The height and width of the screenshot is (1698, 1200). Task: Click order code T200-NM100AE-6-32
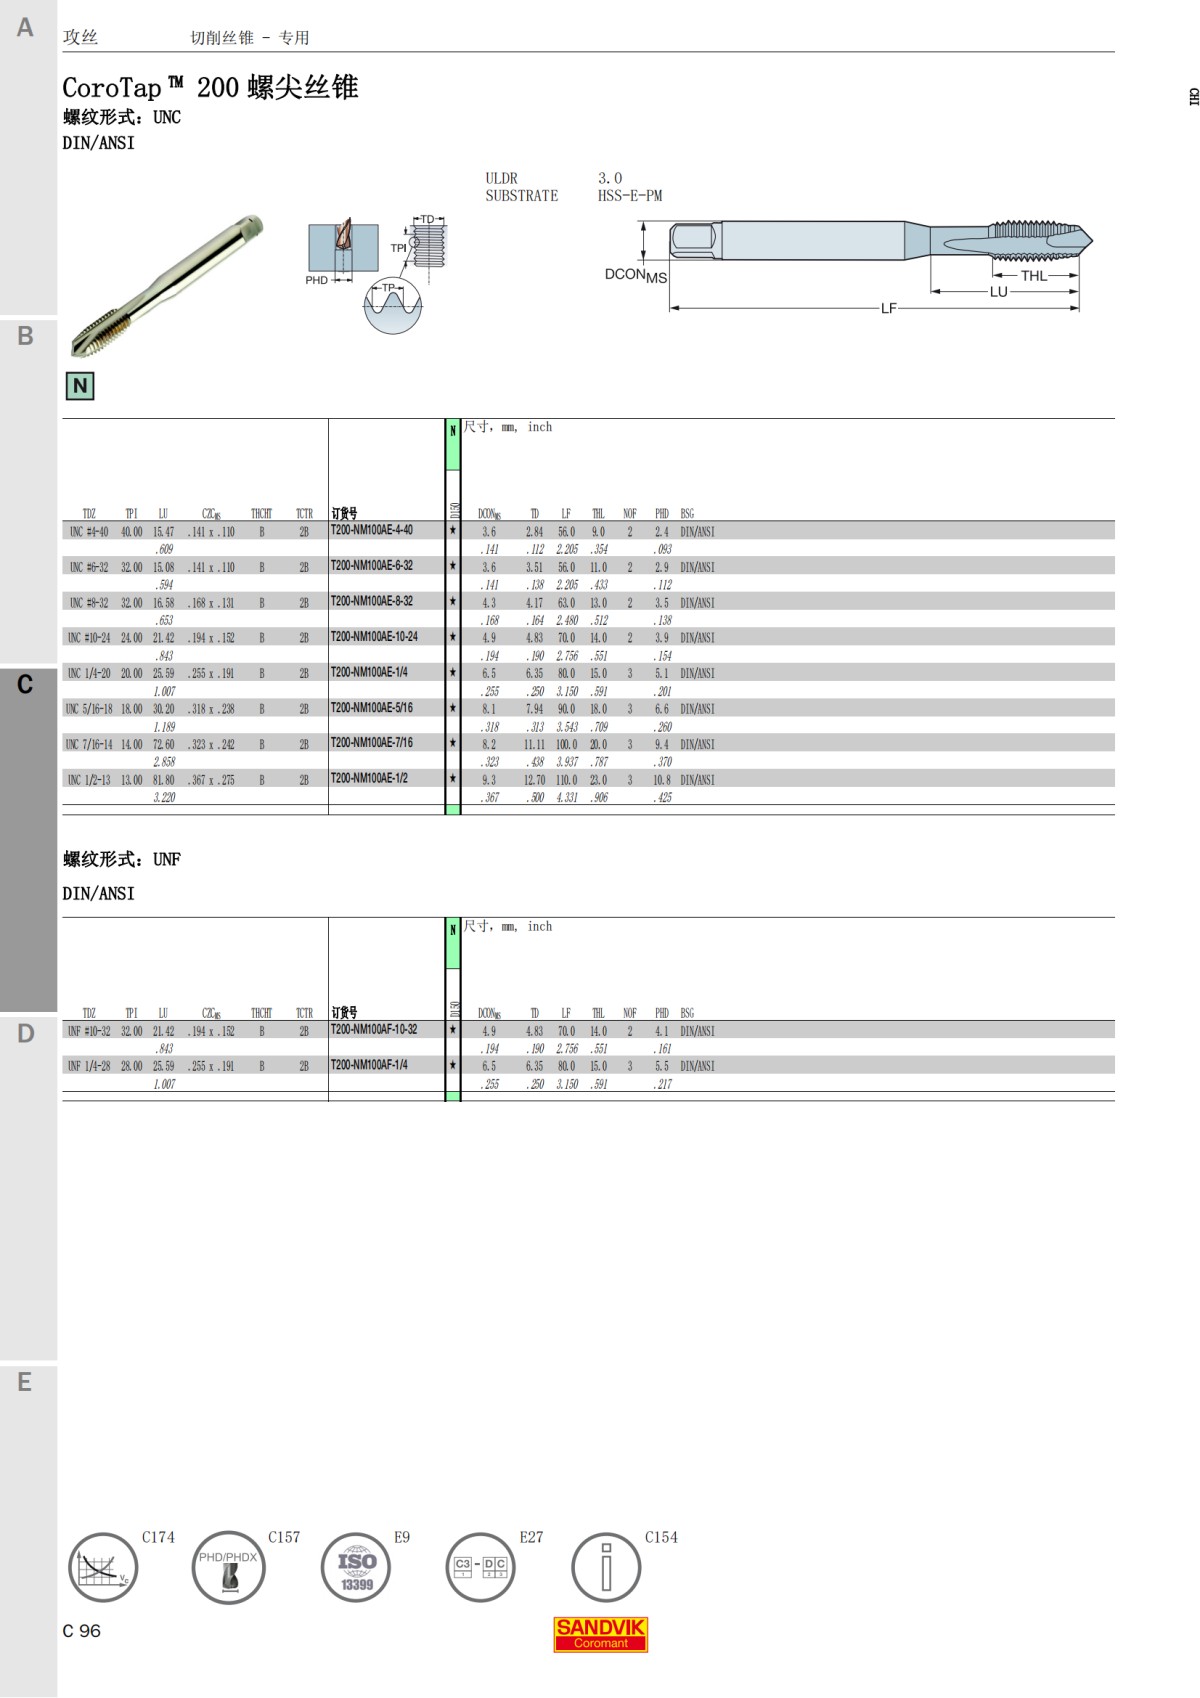(372, 566)
